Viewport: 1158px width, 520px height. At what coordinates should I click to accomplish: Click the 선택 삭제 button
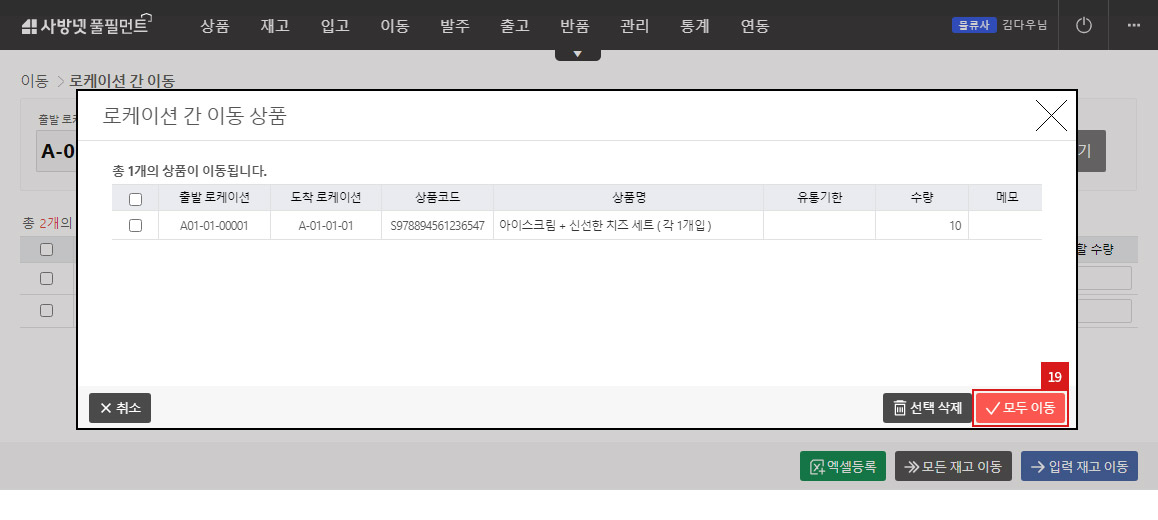(x=927, y=408)
